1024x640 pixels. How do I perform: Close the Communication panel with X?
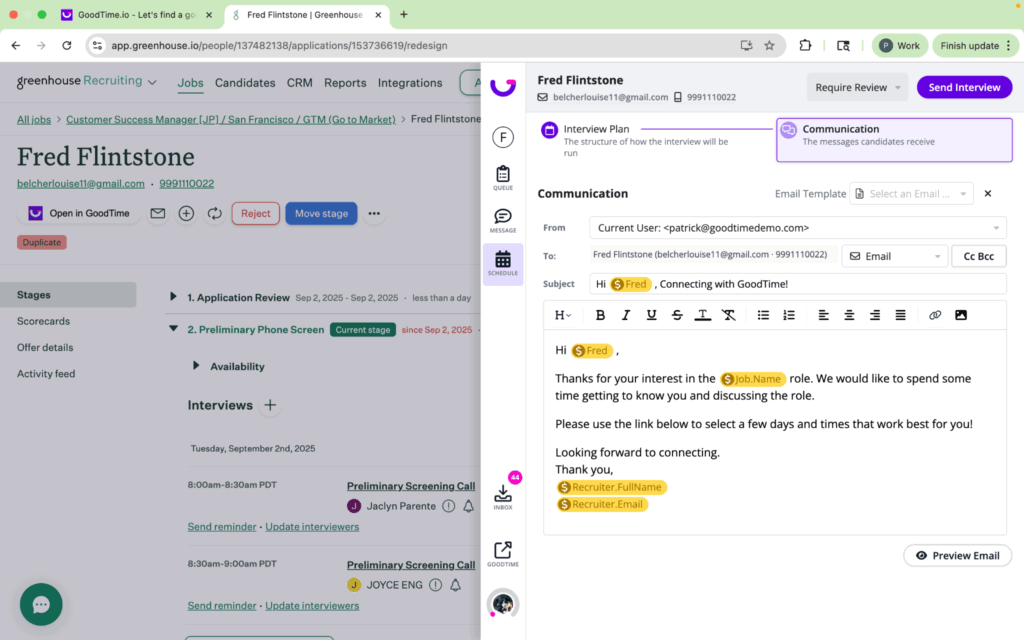tap(988, 194)
